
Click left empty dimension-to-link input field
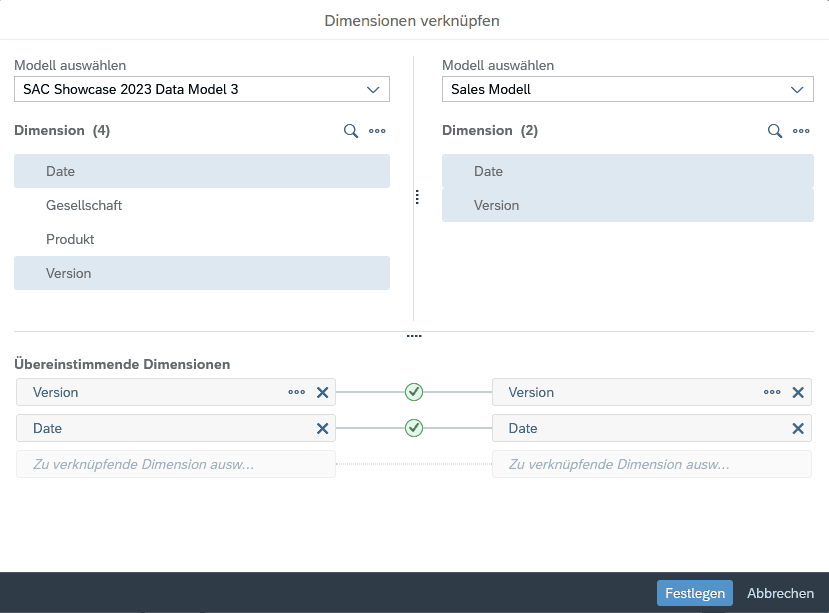[x=176, y=465]
